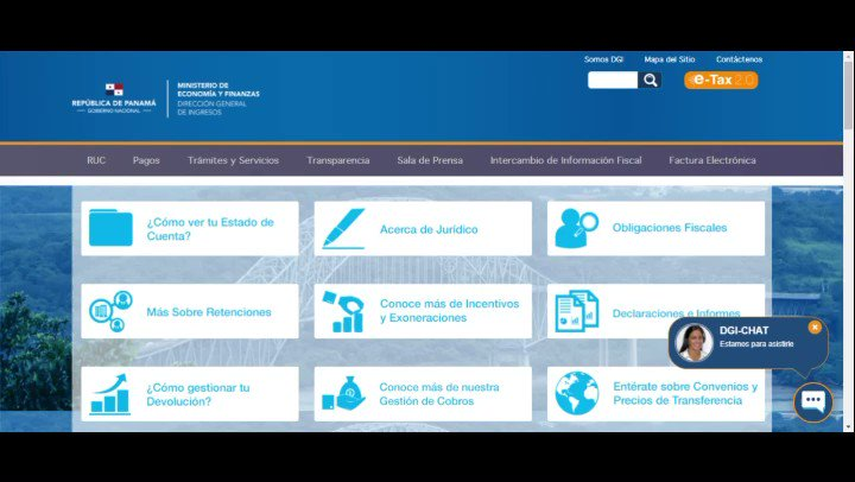This screenshot has width=855, height=482.
Task: Select Factura Electrónica in navigation bar
Action: pos(712,160)
